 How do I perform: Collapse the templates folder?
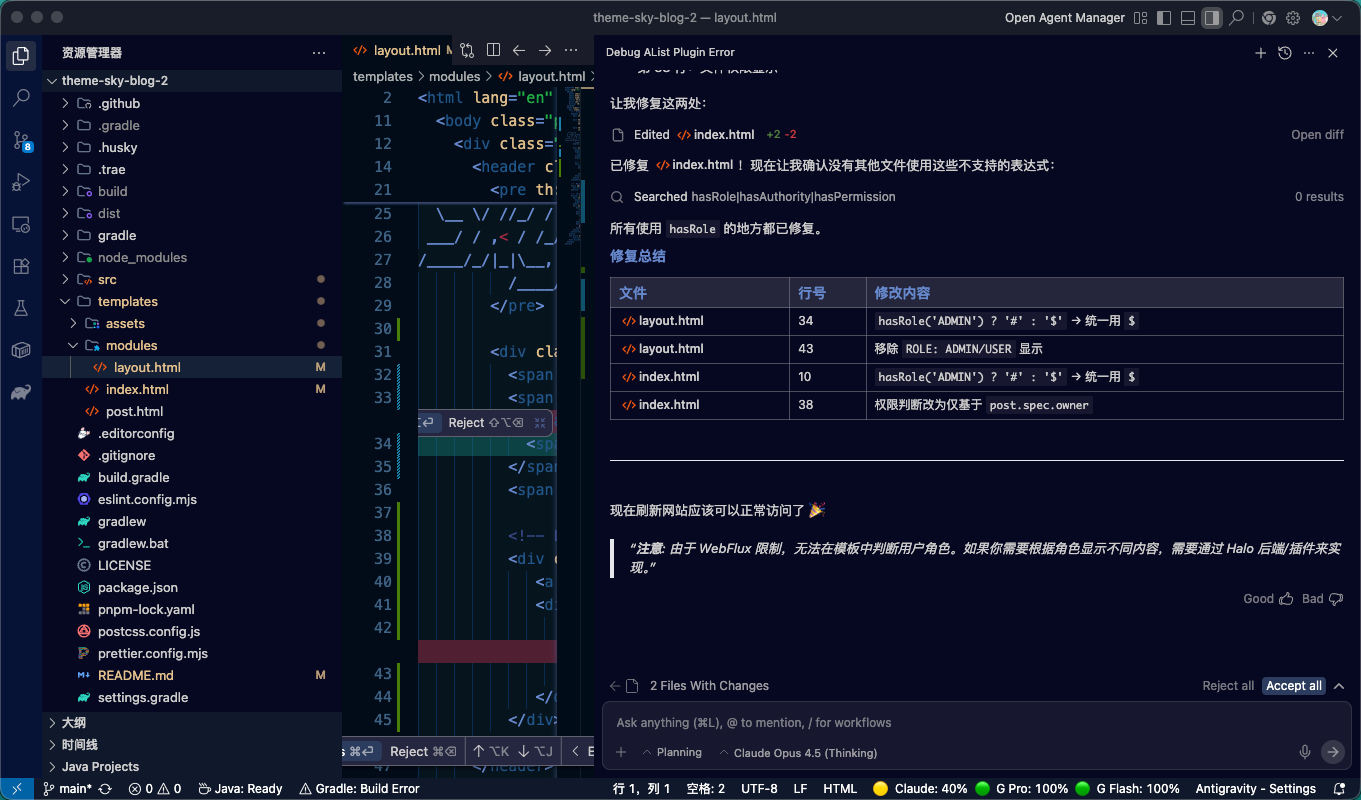[127, 301]
